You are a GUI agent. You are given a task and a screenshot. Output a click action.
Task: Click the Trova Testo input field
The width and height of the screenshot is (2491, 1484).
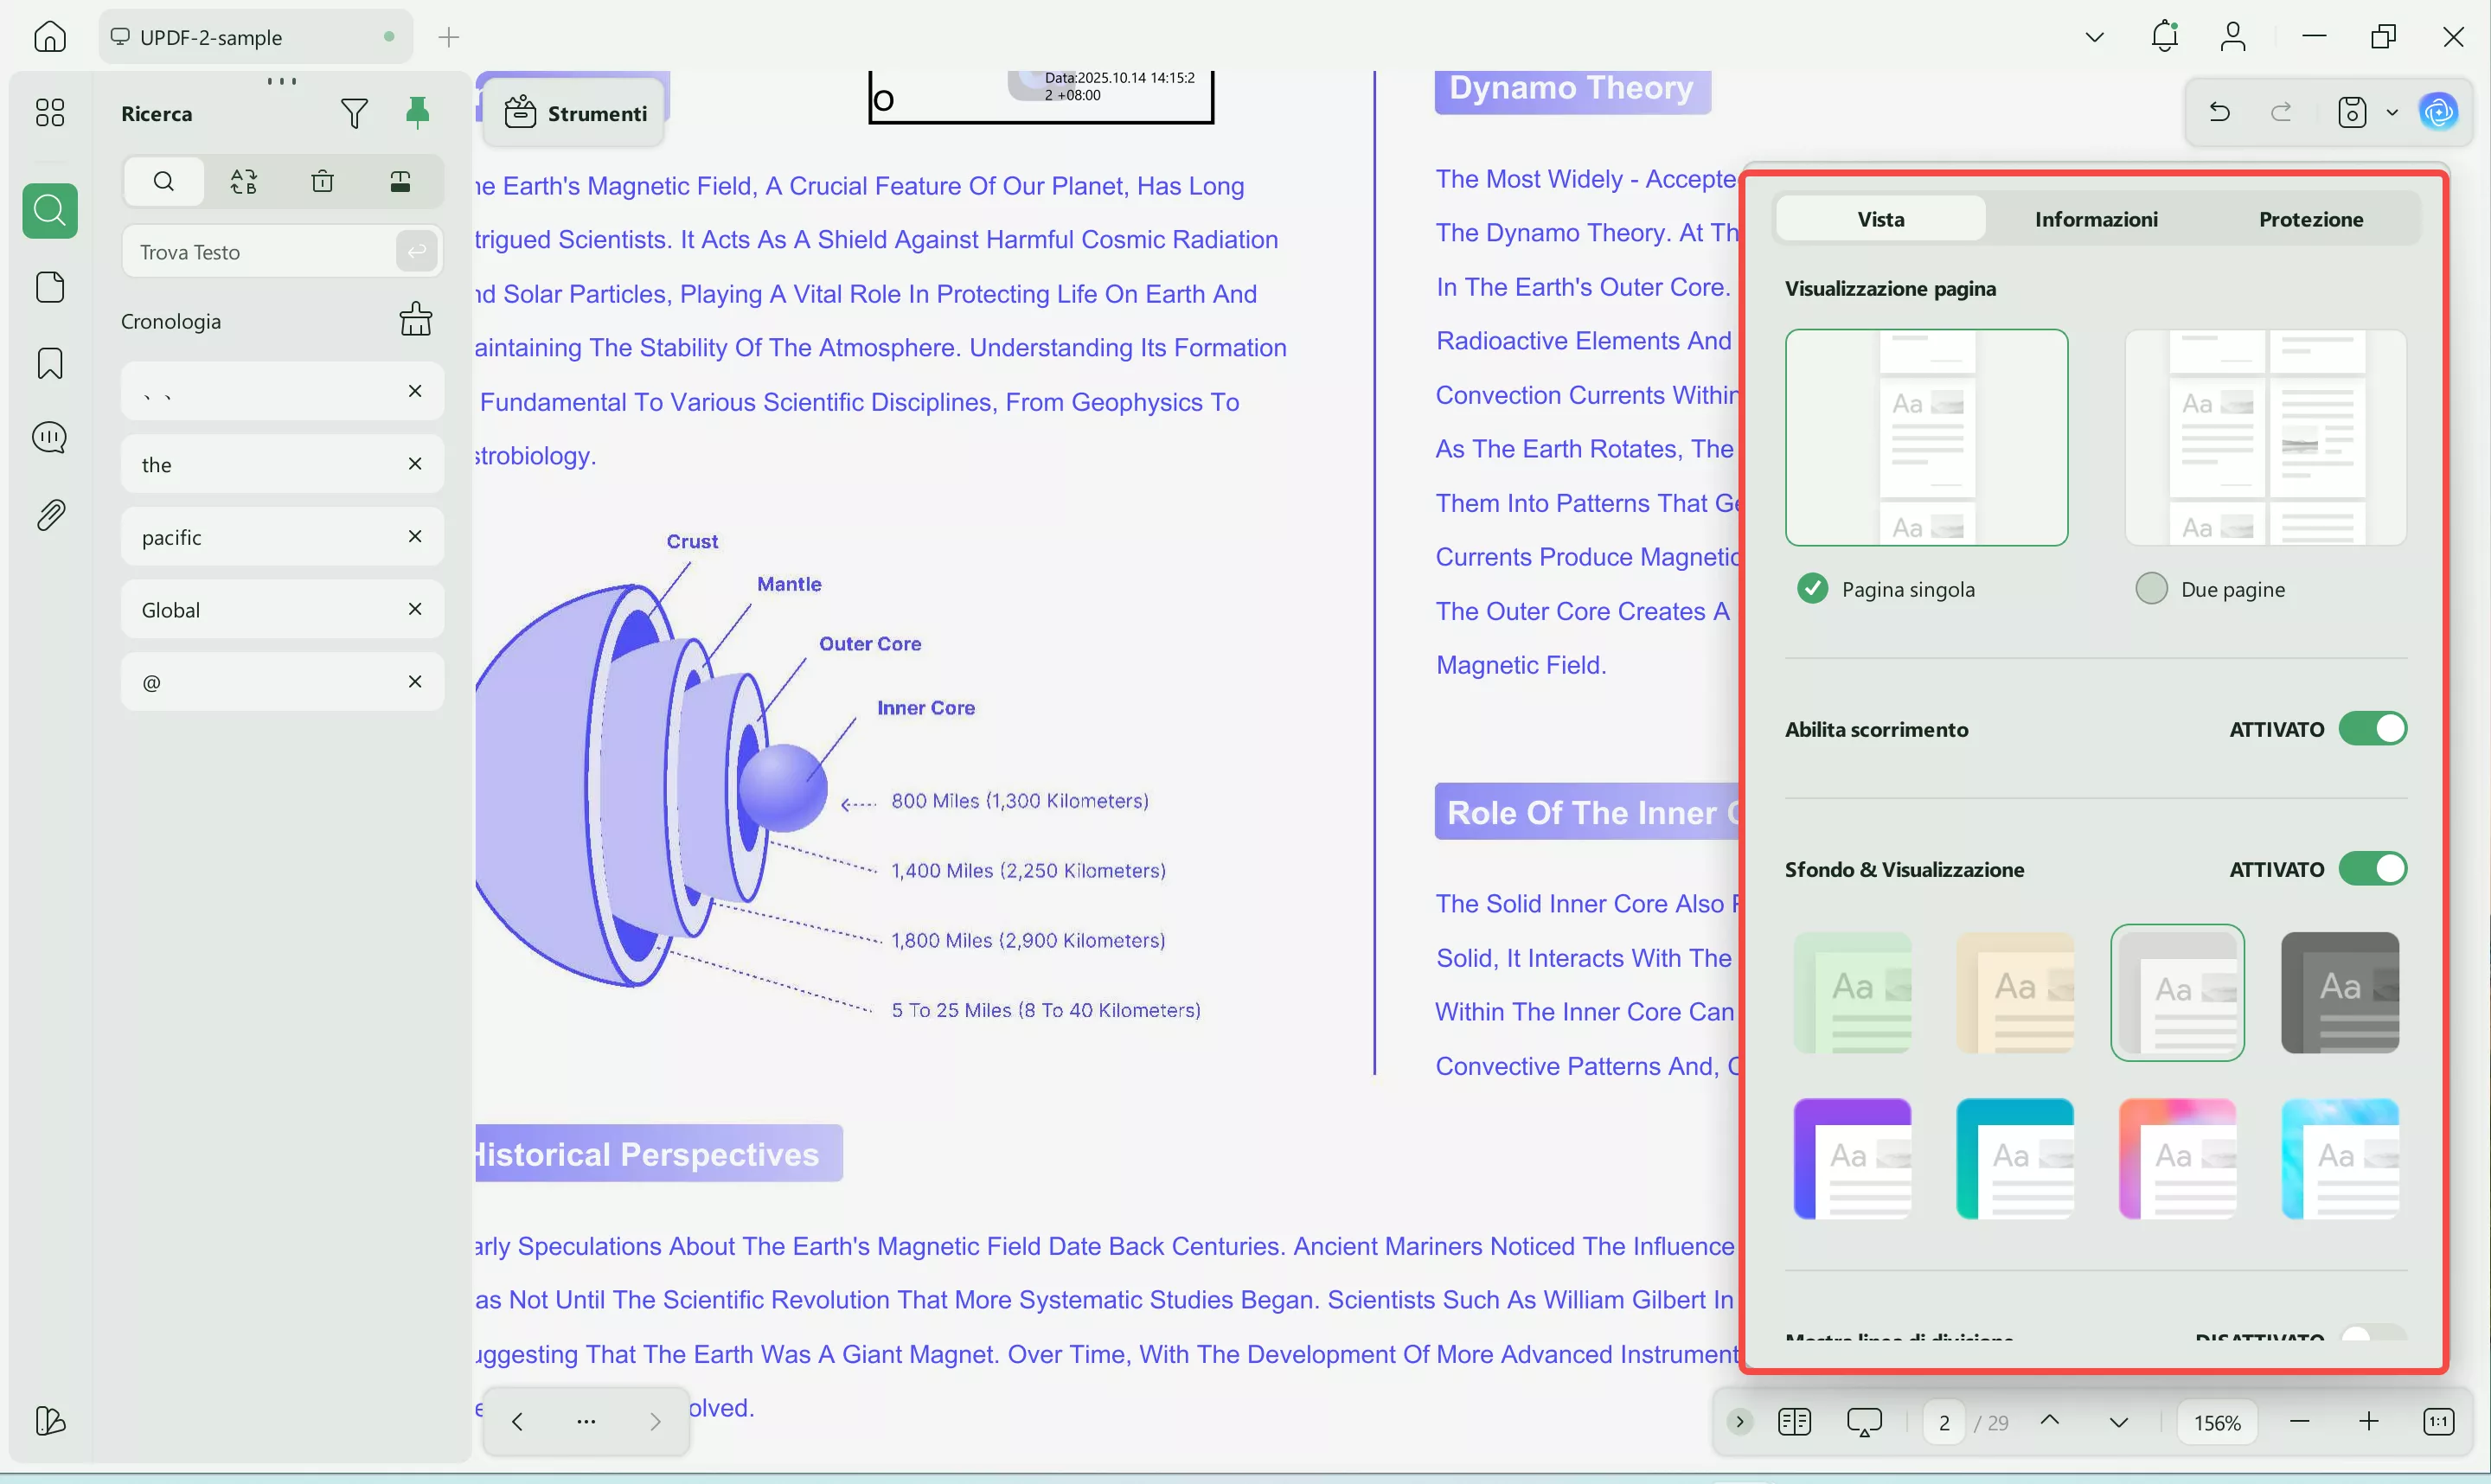(262, 252)
